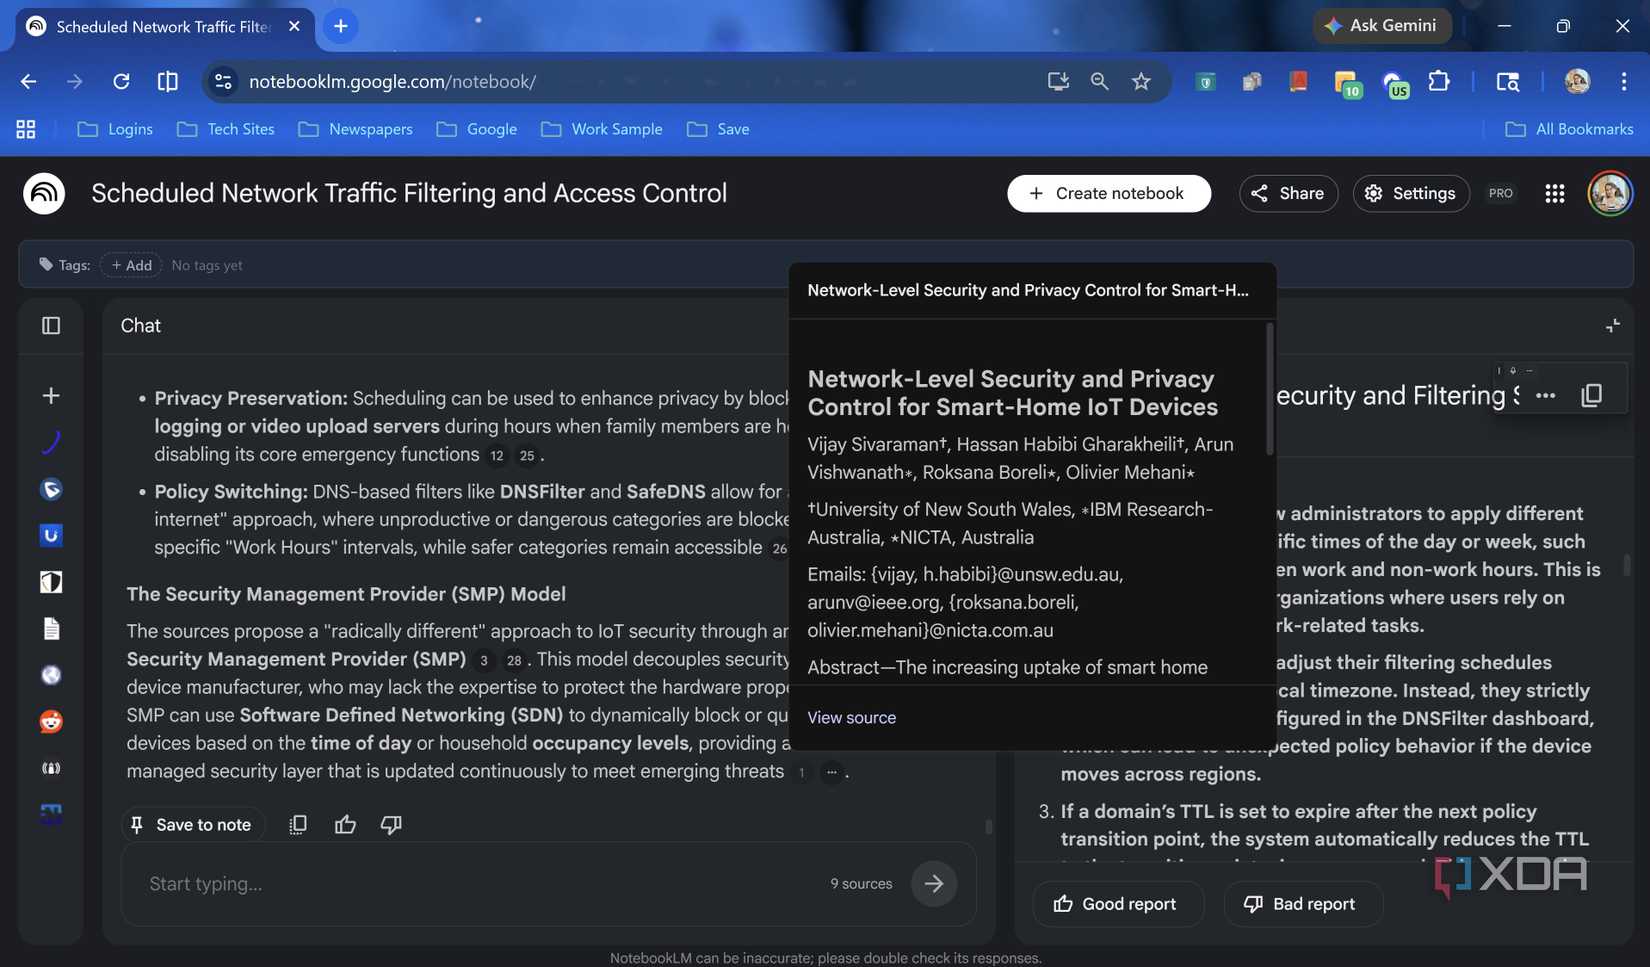Image resolution: width=1650 pixels, height=967 pixels.
Task: Reload the NotebookLM page
Action: click(121, 81)
